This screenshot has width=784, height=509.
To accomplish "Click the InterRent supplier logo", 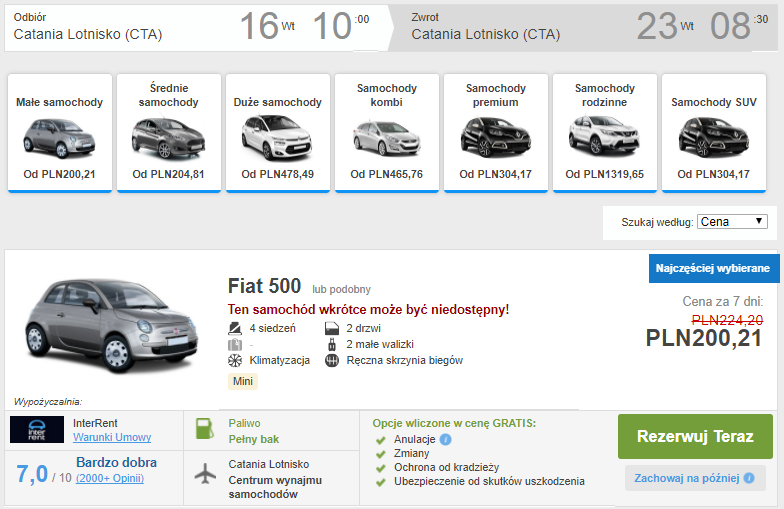I will coord(37,429).
